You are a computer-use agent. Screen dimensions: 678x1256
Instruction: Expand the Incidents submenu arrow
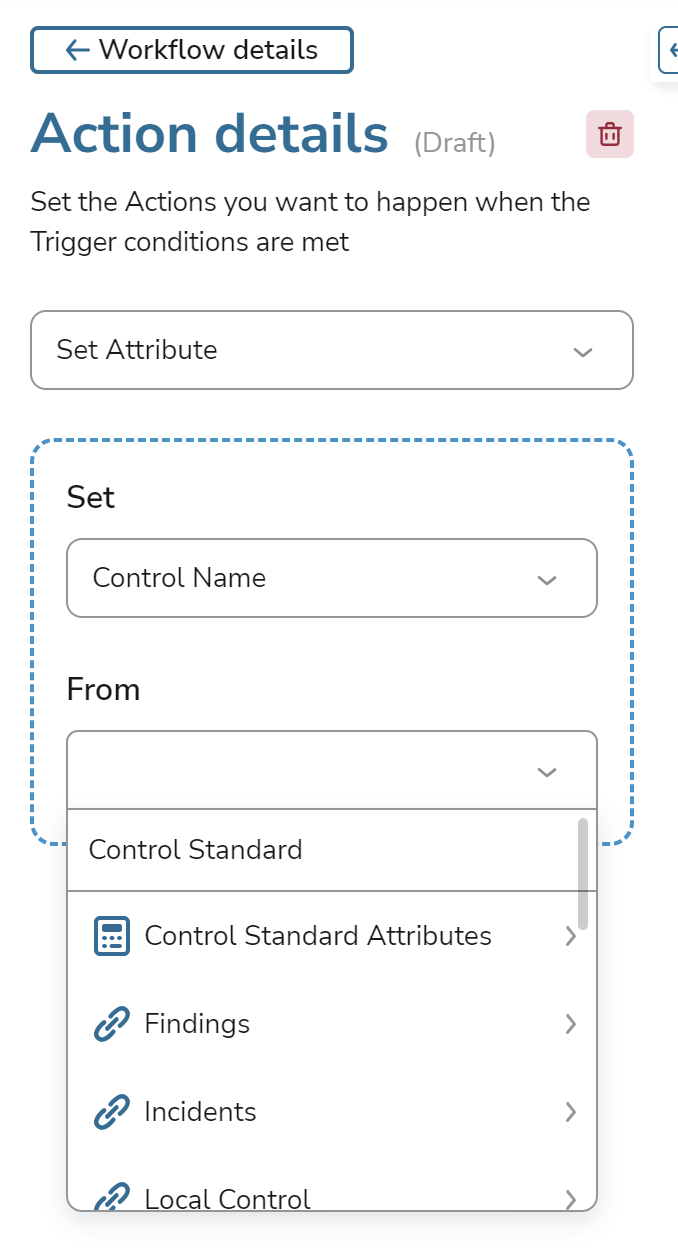[571, 1112]
